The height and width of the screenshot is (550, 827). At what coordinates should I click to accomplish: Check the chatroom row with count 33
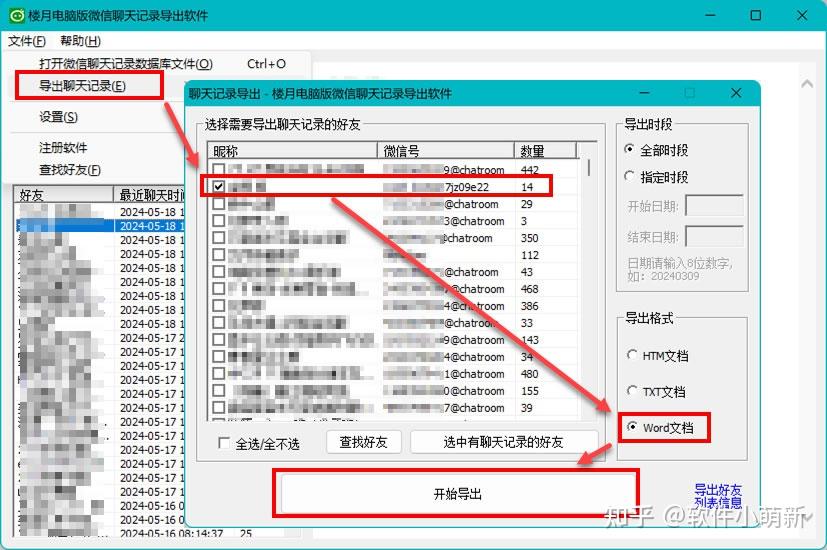coord(218,323)
